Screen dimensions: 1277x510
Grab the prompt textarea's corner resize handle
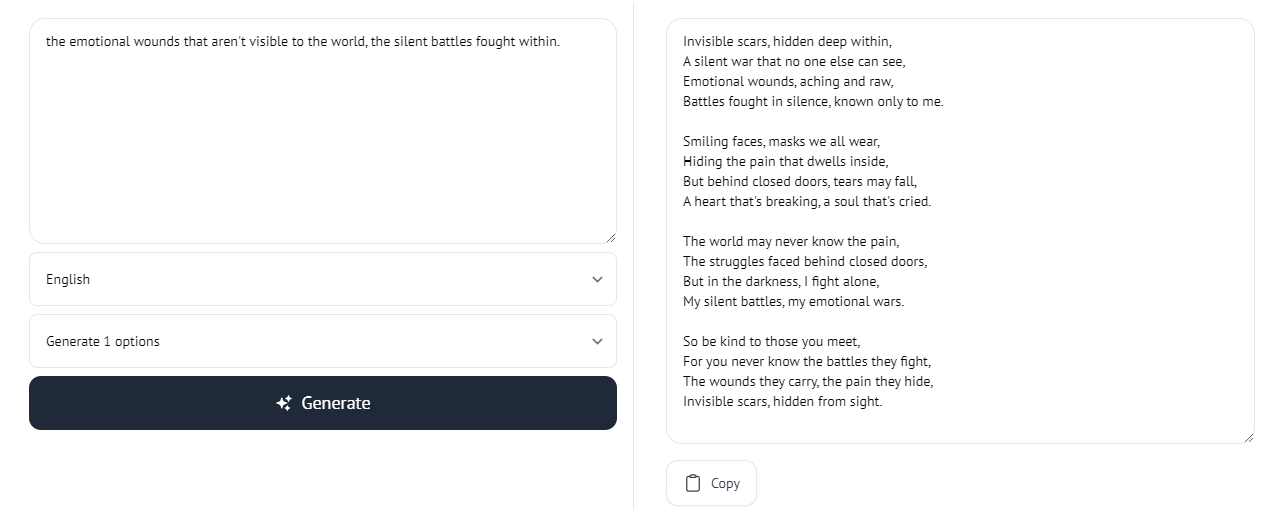point(610,237)
